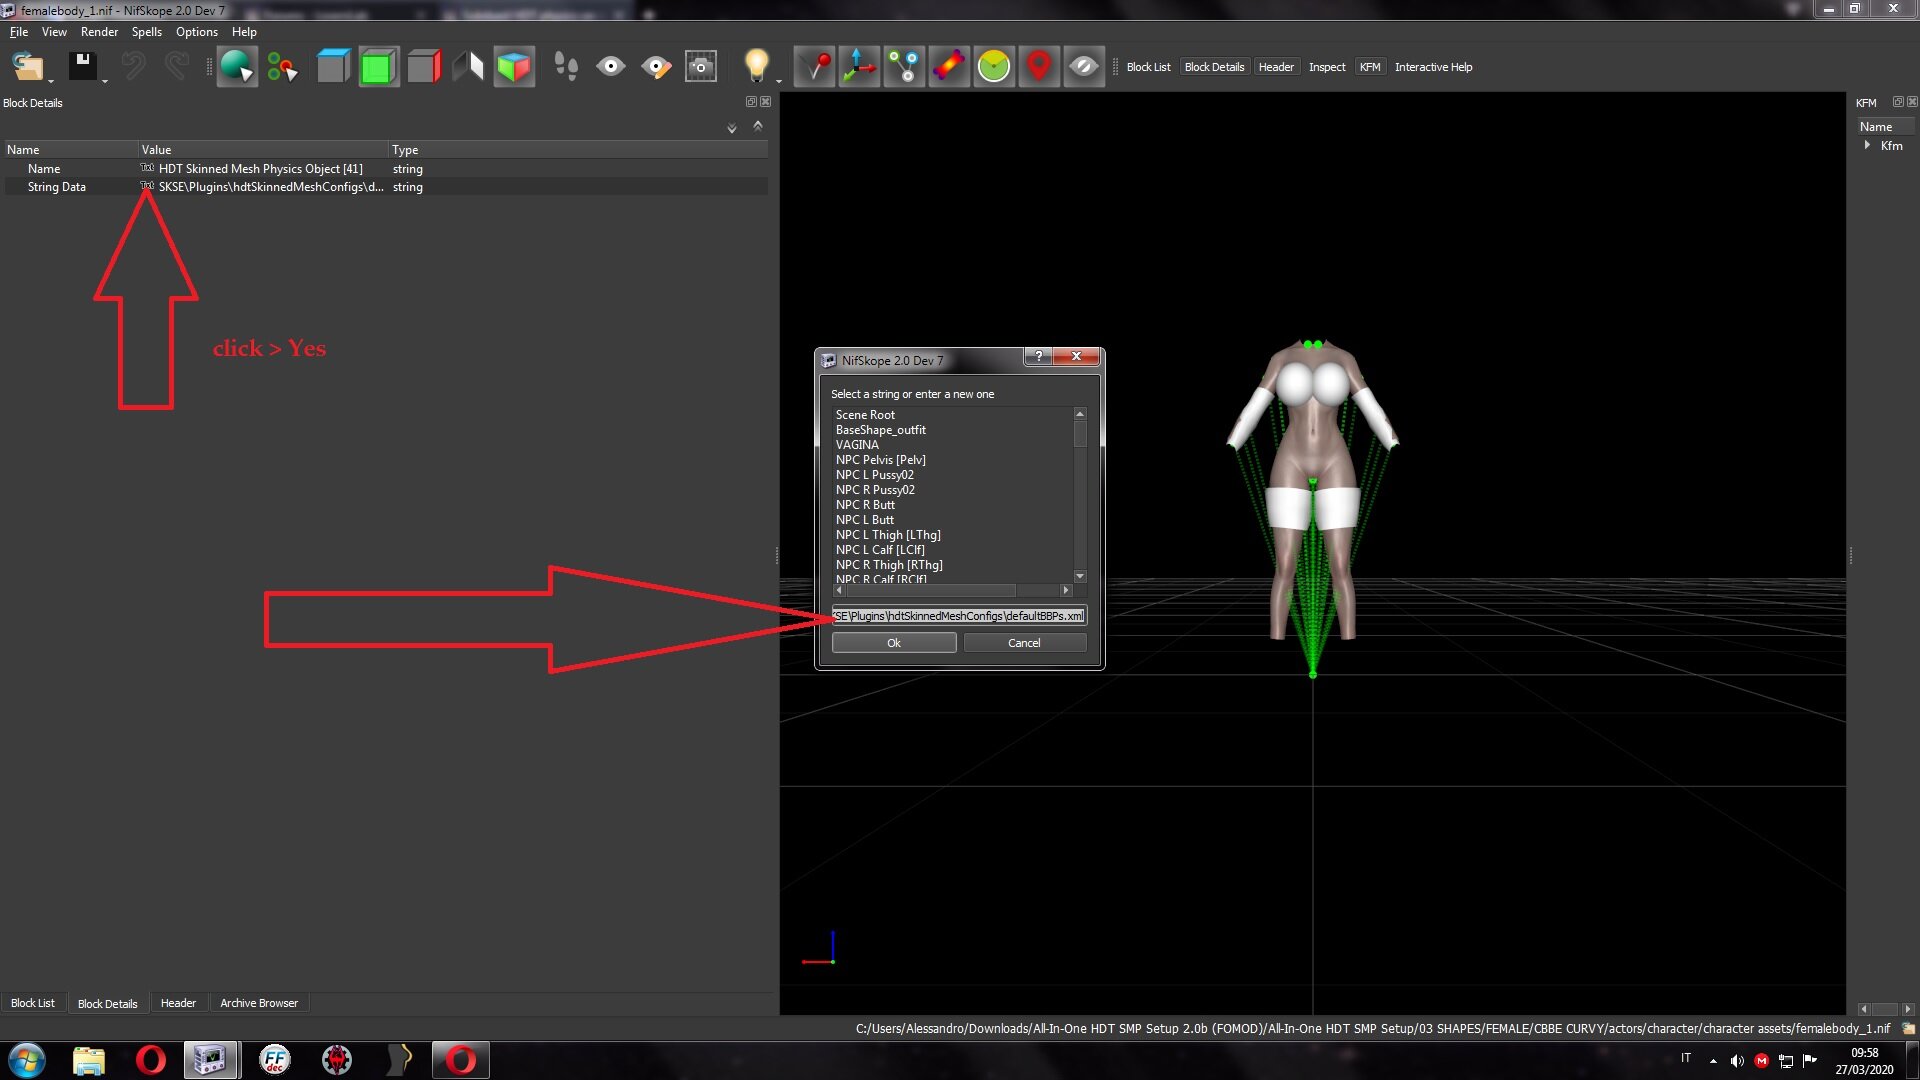Open the lighting options dropdown arrow
1920x1080 pixels.
778,80
